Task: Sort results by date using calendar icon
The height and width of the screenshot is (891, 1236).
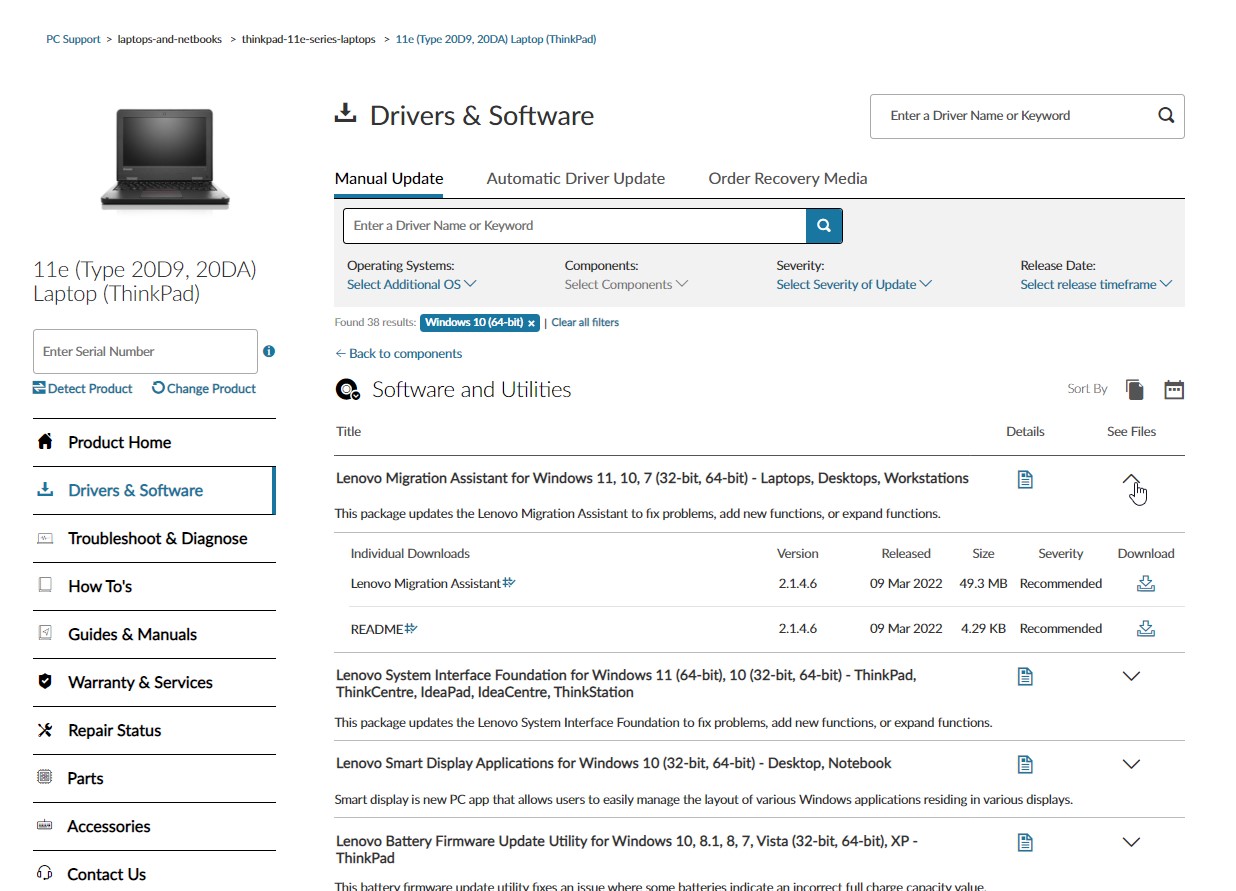Action: pos(1173,388)
